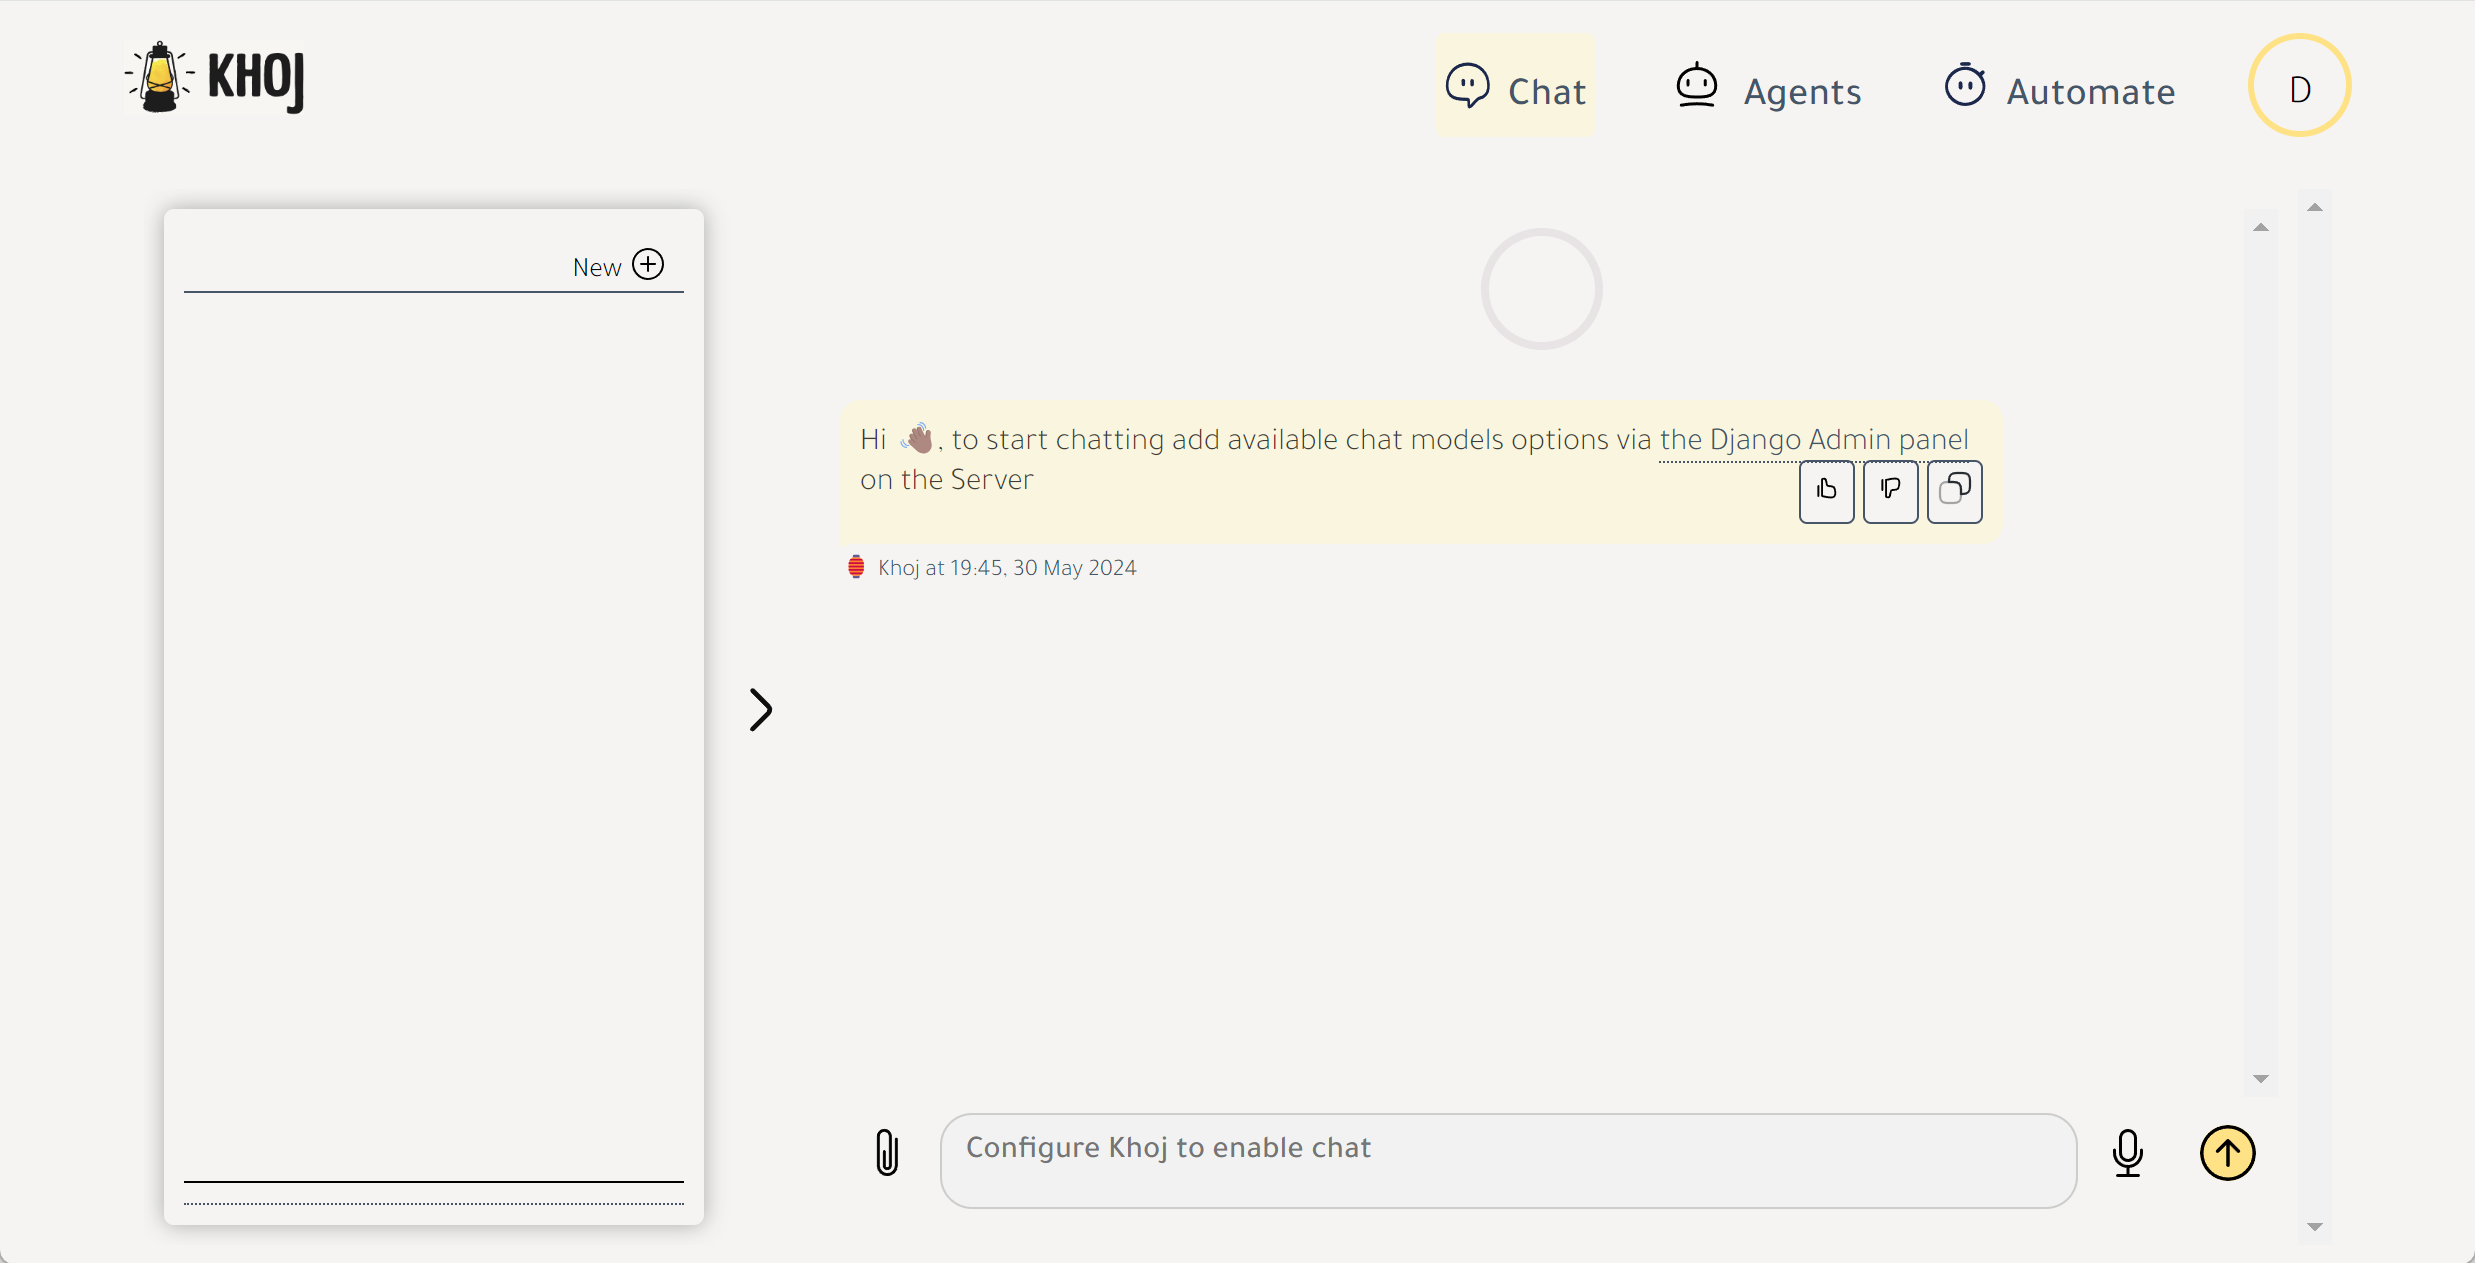2475x1263 pixels.
Task: Click the chat scrollbar down arrow
Action: coord(2260,1078)
